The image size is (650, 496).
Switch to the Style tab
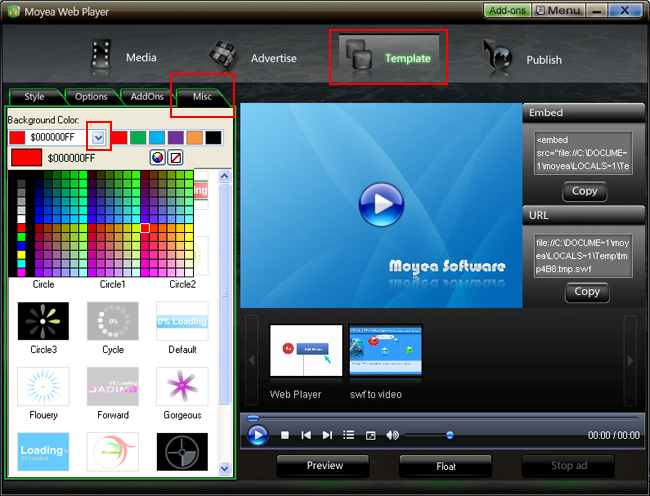[x=34, y=97]
